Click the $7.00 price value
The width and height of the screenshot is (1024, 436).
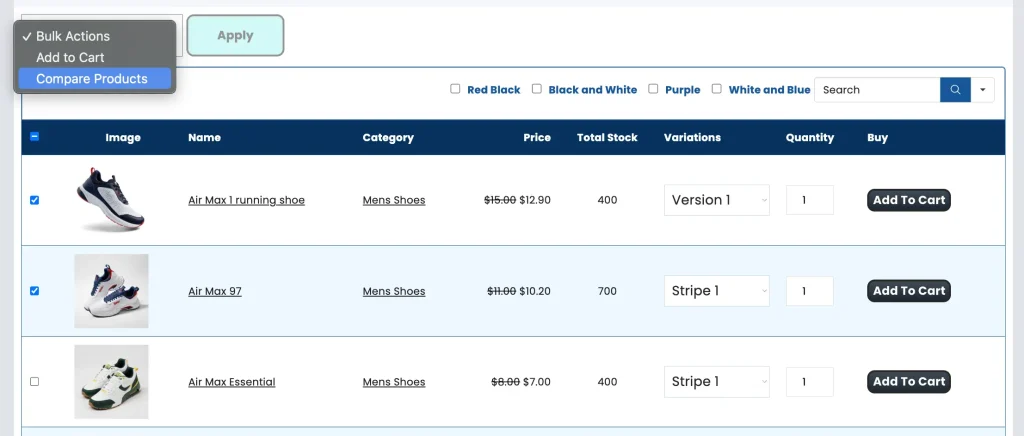(x=537, y=382)
